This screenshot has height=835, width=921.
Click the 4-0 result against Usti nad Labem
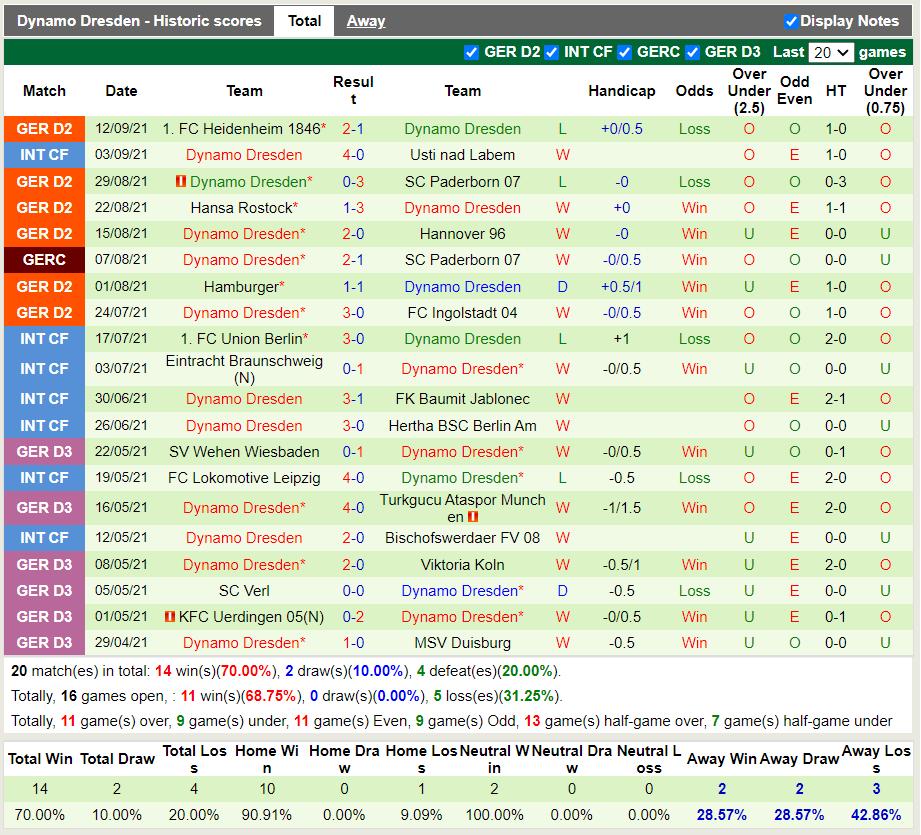pyautogui.click(x=353, y=155)
